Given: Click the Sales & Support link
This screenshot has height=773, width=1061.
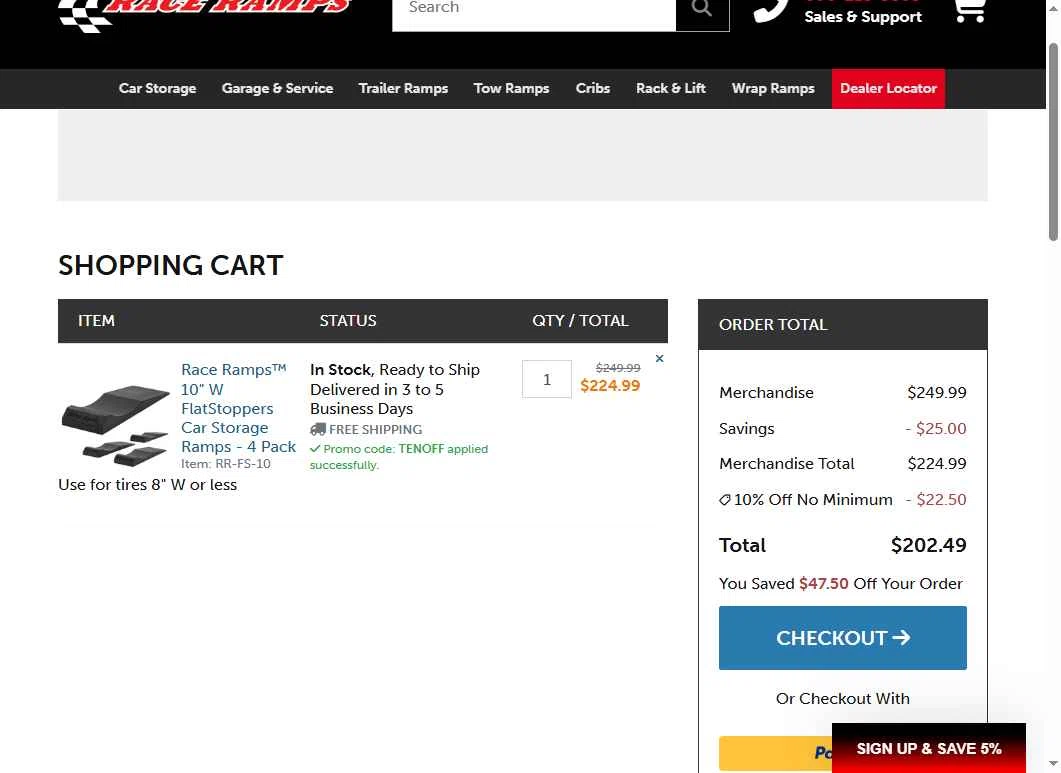Looking at the screenshot, I should [863, 17].
